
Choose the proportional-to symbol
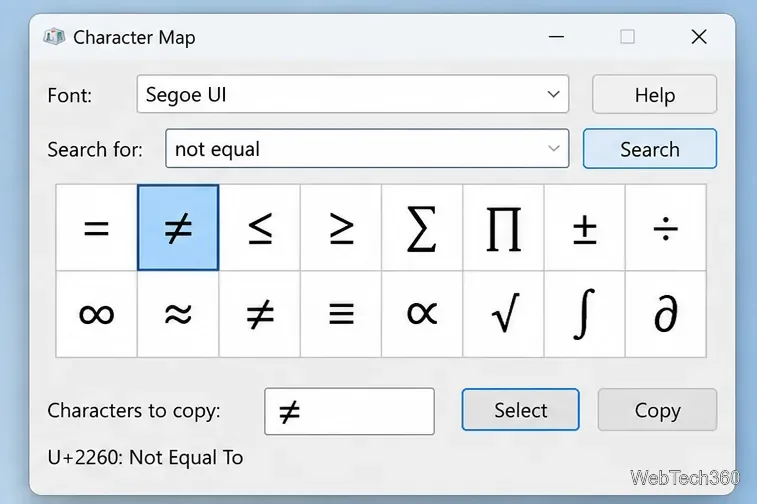coord(422,314)
